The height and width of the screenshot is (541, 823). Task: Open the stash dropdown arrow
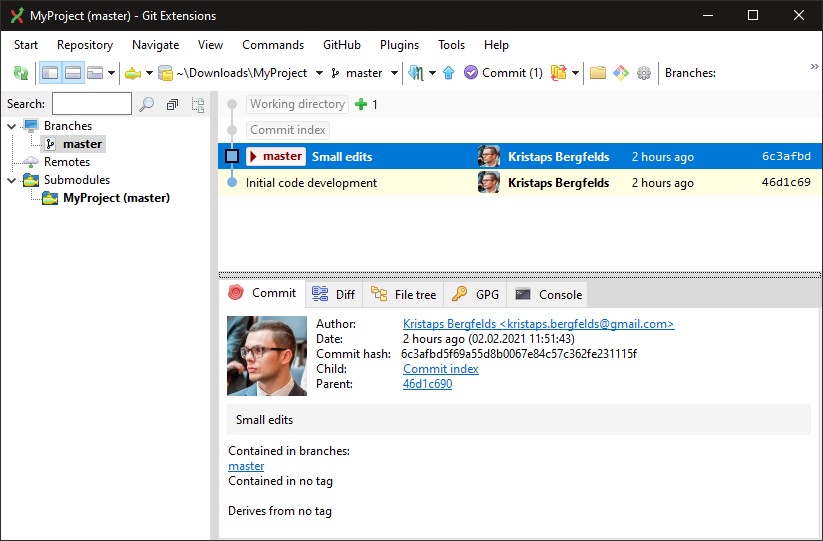575,73
